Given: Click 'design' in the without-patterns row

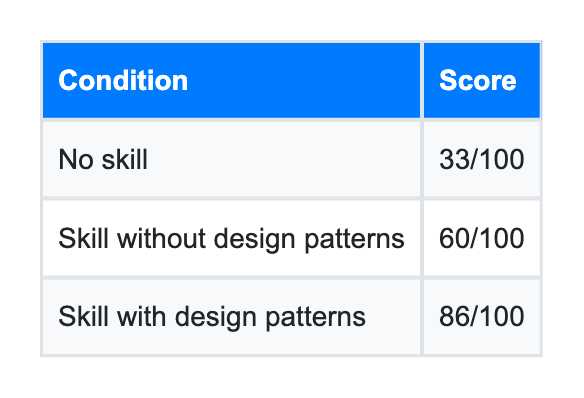Looking at the screenshot, I should 255,240.
